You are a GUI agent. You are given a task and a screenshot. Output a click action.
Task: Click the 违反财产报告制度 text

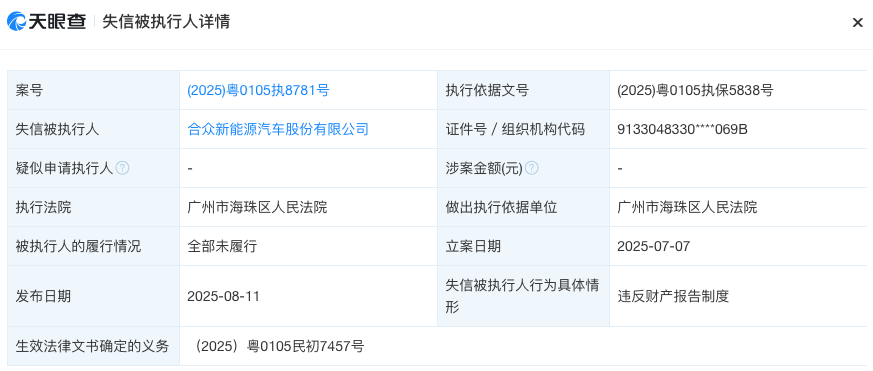(673, 296)
